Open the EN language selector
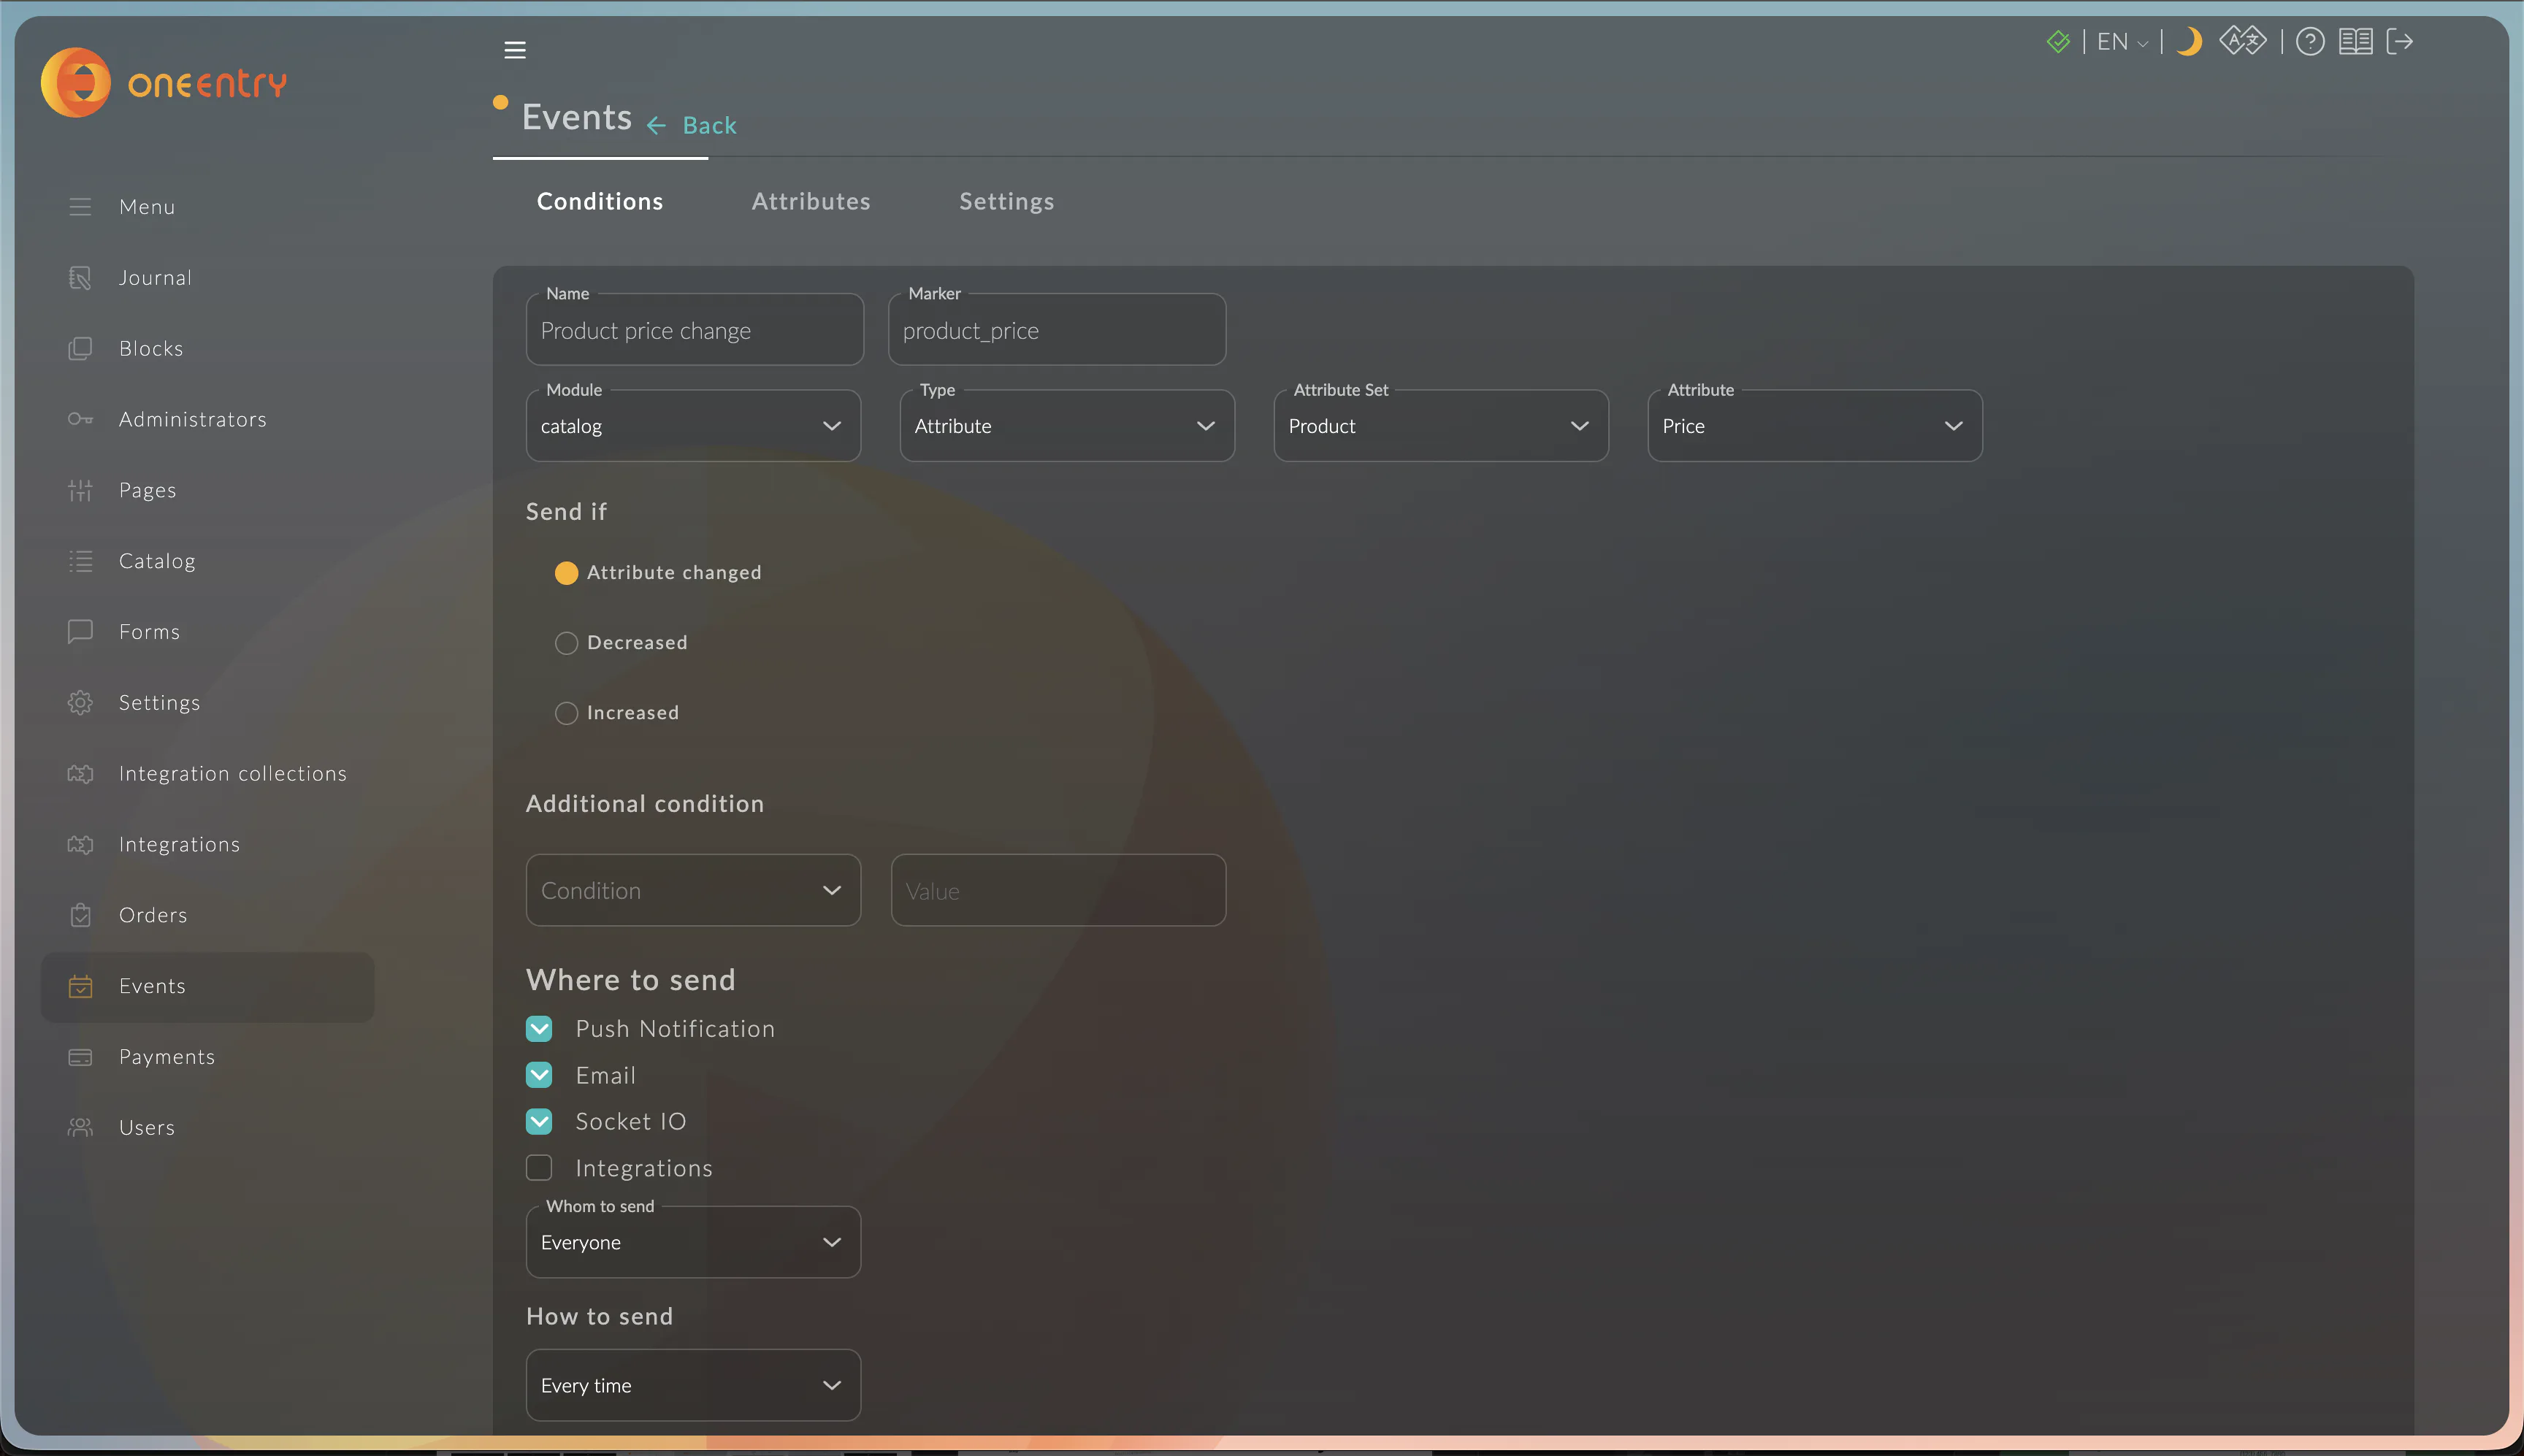2524x1456 pixels. coord(2122,42)
